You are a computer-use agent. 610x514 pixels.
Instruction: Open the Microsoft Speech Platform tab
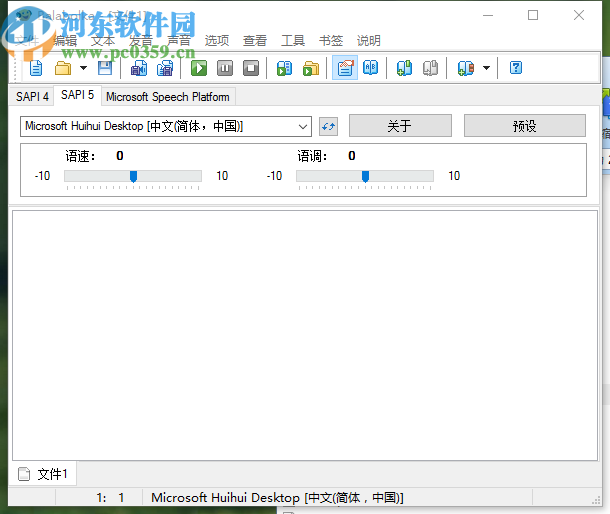(x=168, y=96)
